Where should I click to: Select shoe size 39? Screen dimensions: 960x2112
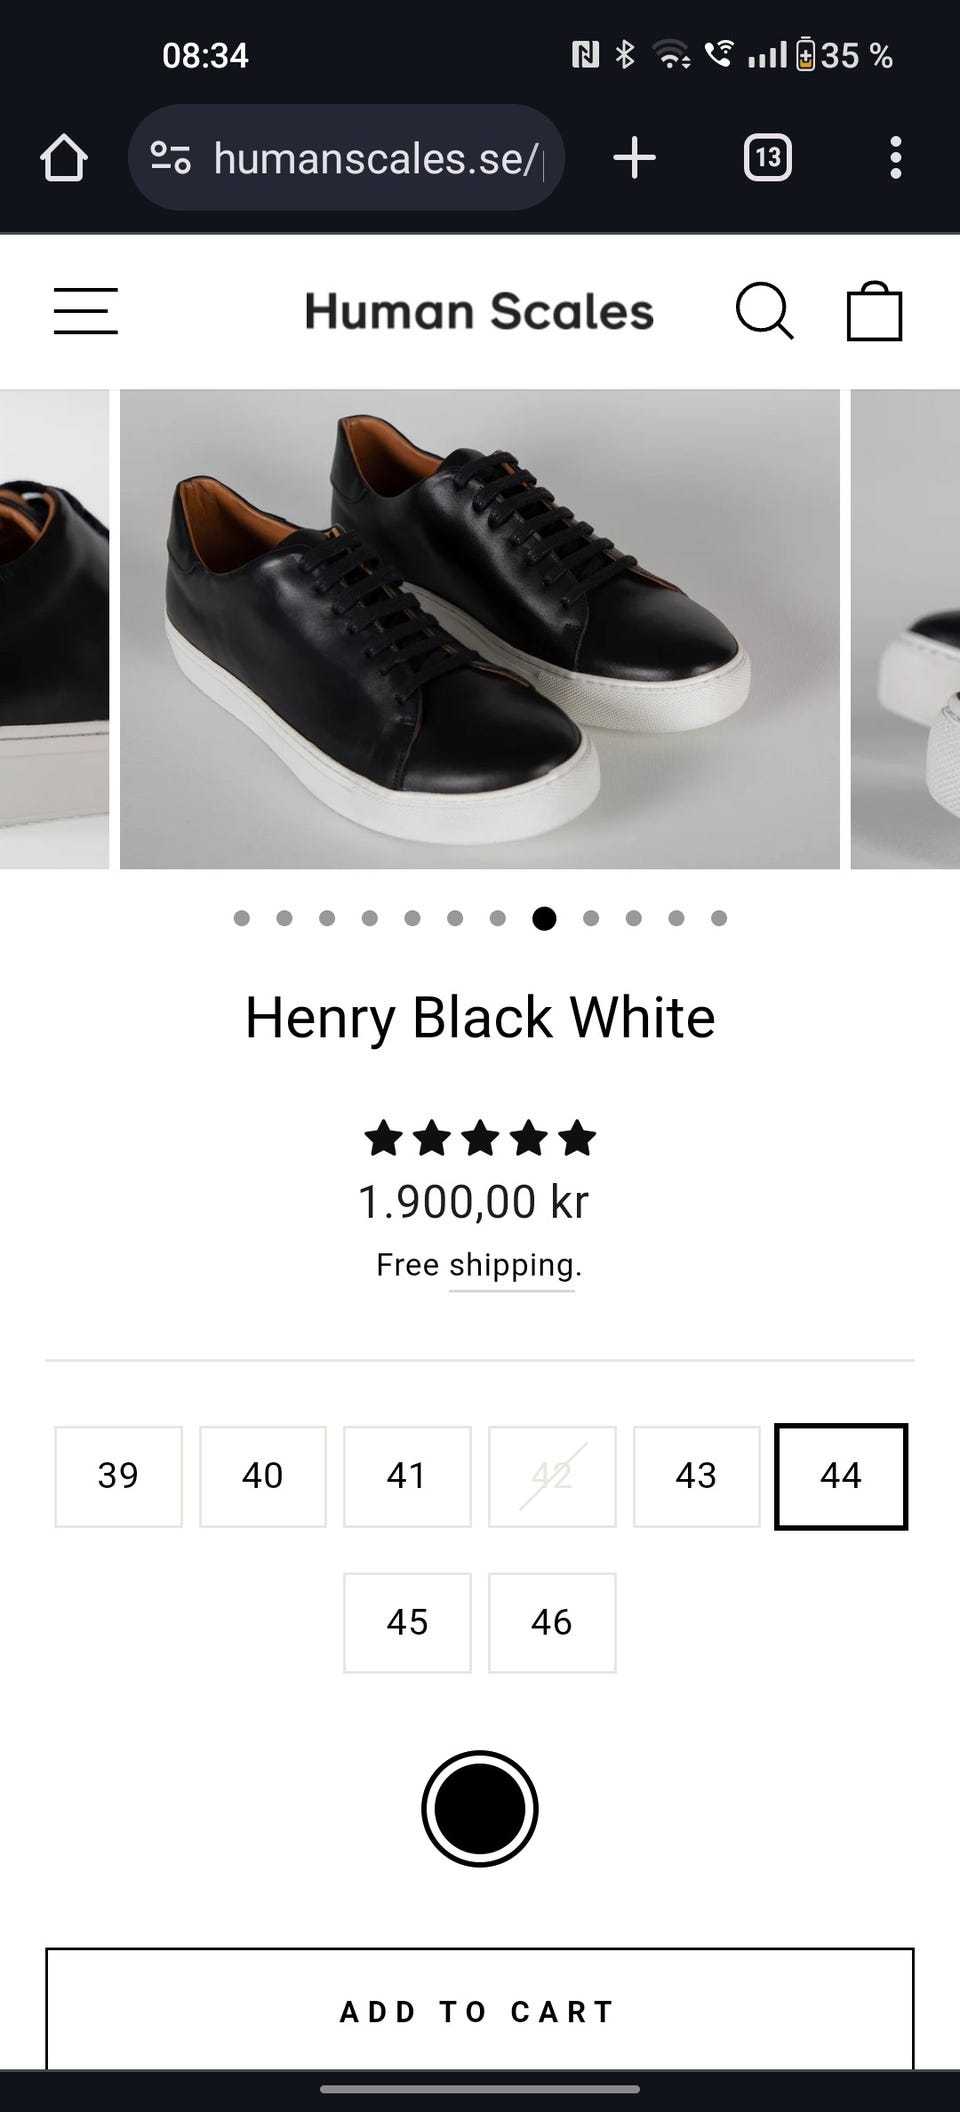pos(118,1476)
